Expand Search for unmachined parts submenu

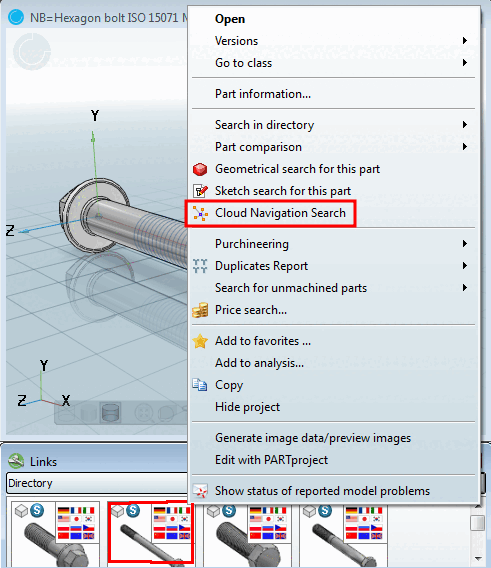333,288
